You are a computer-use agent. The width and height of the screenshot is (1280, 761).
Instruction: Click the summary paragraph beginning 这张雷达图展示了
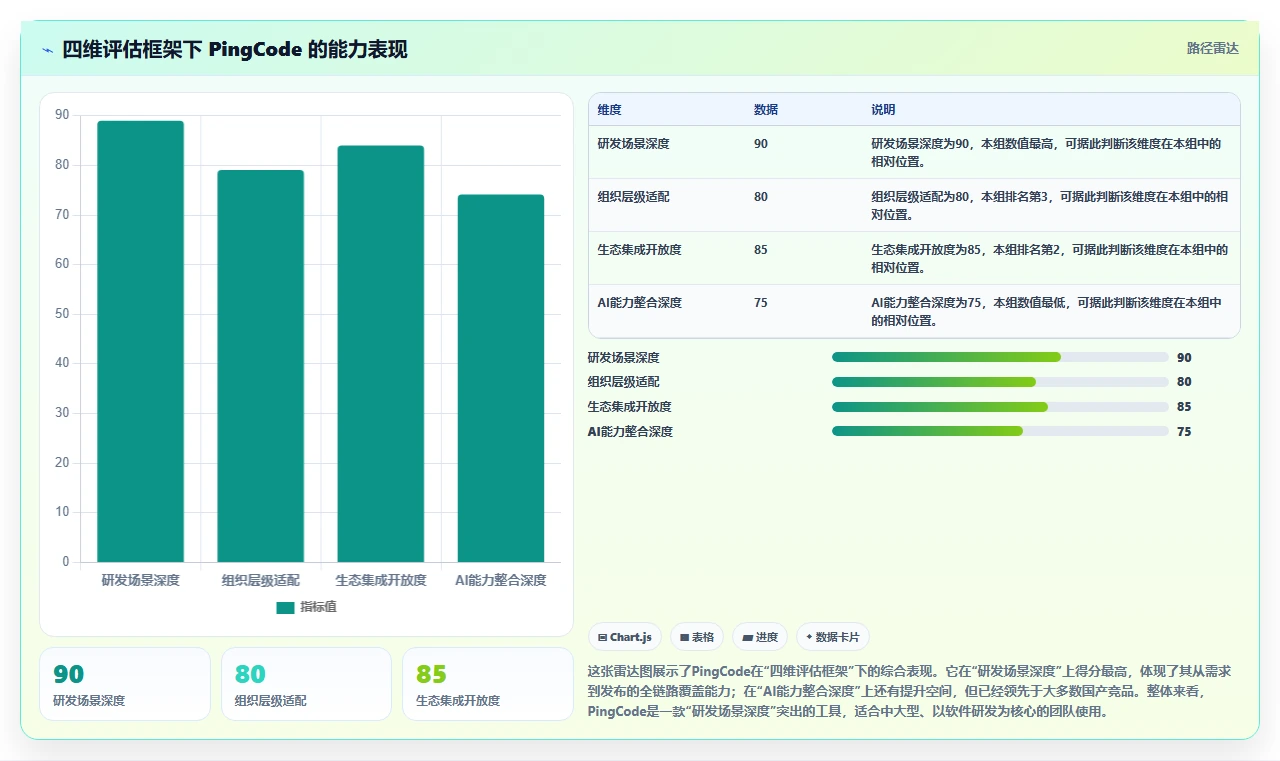(x=910, y=691)
